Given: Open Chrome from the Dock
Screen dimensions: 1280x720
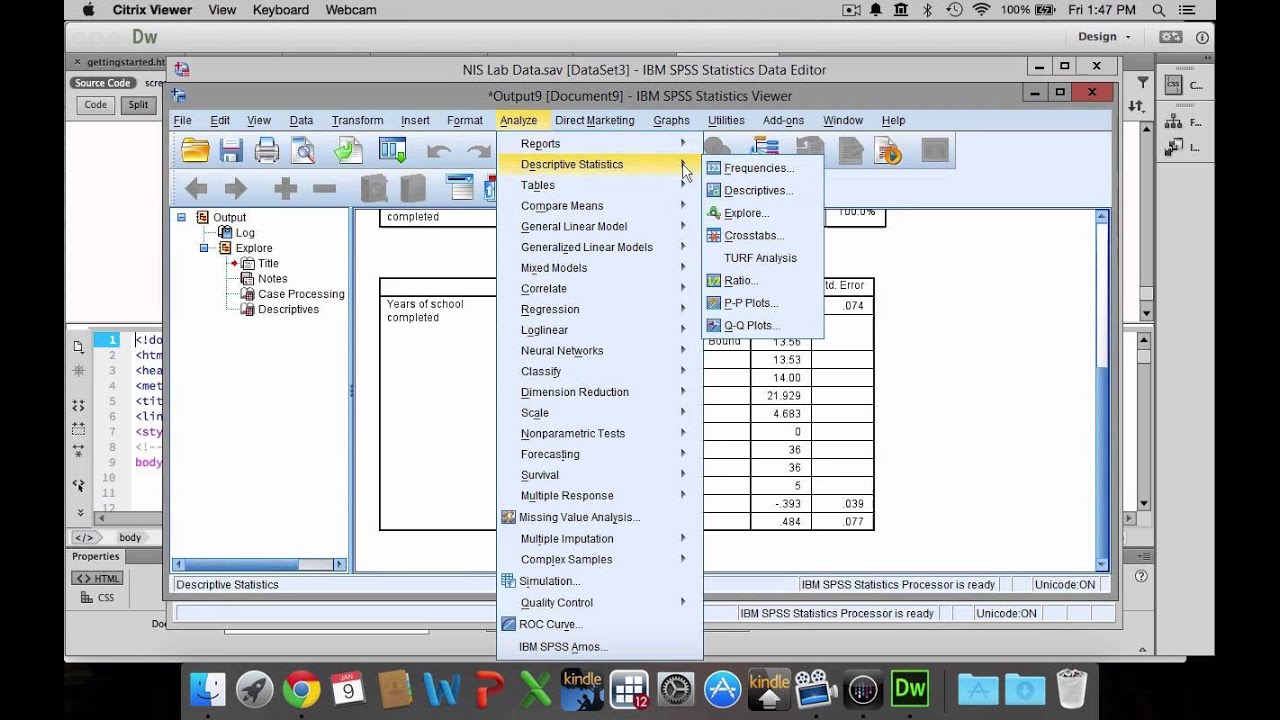Looking at the screenshot, I should pos(301,689).
